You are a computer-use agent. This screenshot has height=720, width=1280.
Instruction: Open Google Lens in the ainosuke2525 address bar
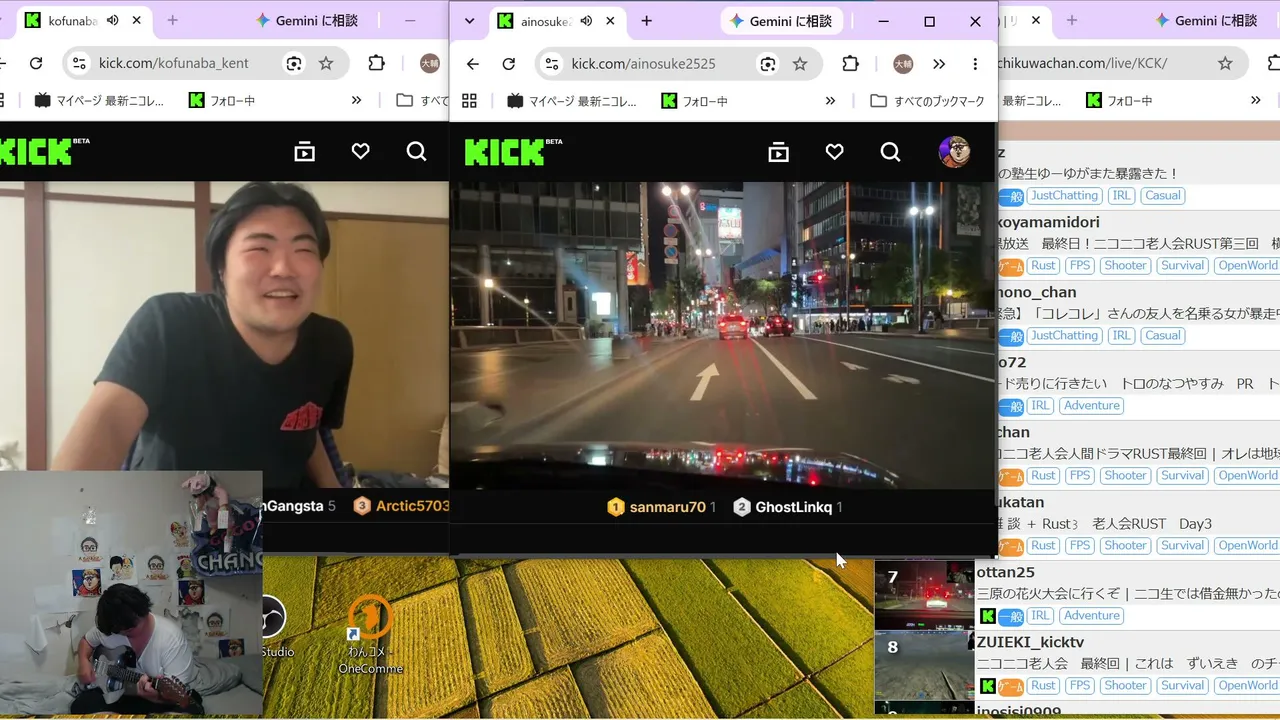[x=768, y=64]
